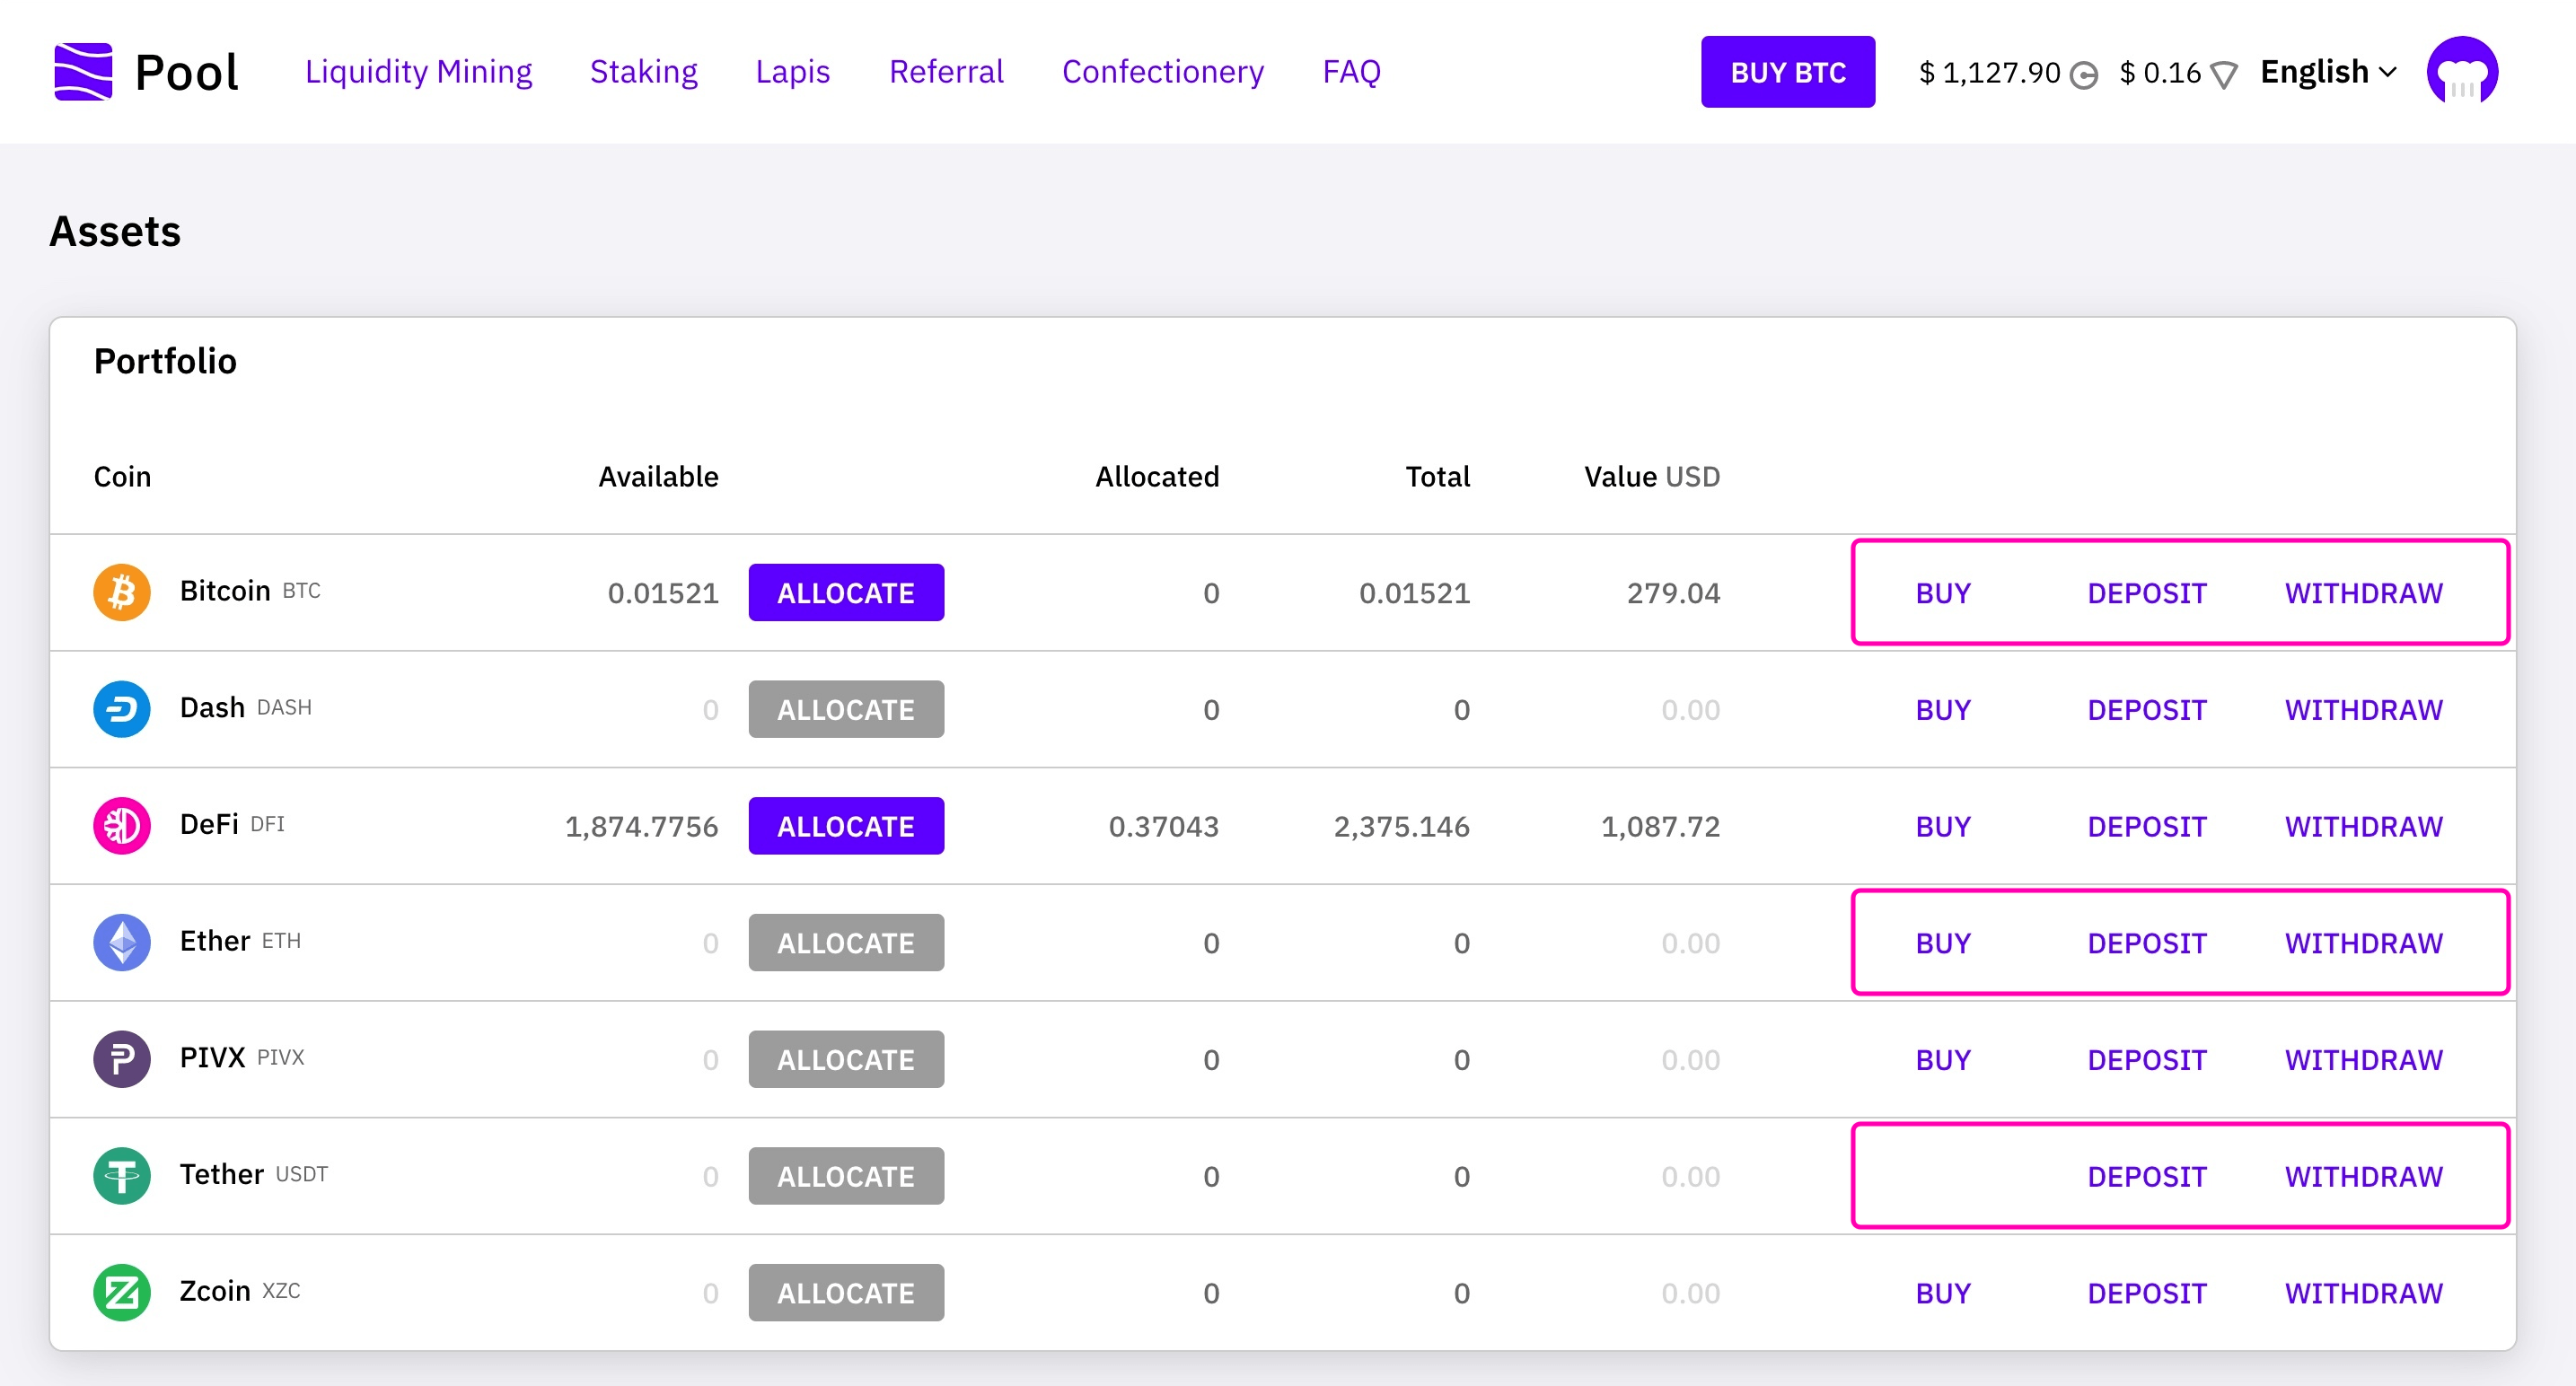Click the DeFi coin icon
This screenshot has height=1386, width=2576.
point(122,826)
